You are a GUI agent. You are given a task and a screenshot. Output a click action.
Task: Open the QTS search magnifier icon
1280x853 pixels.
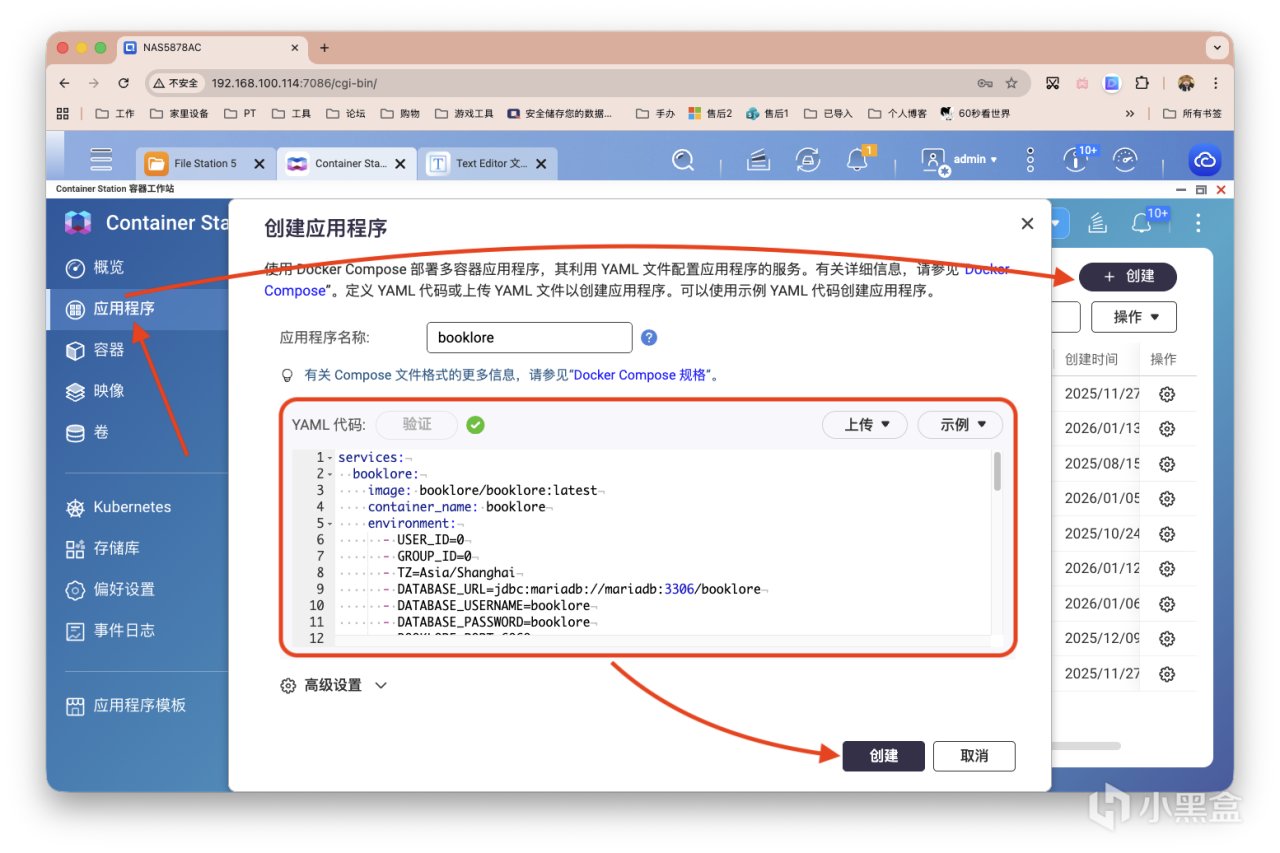click(683, 160)
